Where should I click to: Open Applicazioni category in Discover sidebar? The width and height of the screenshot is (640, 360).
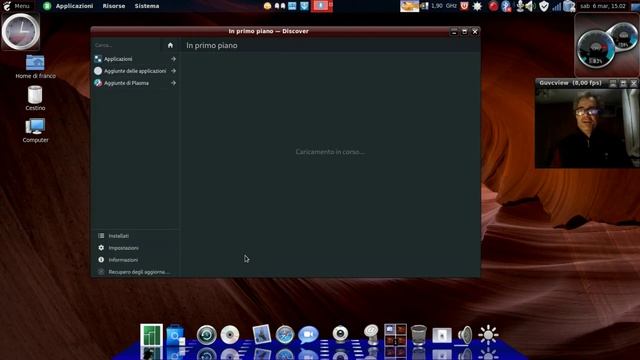coord(136,59)
